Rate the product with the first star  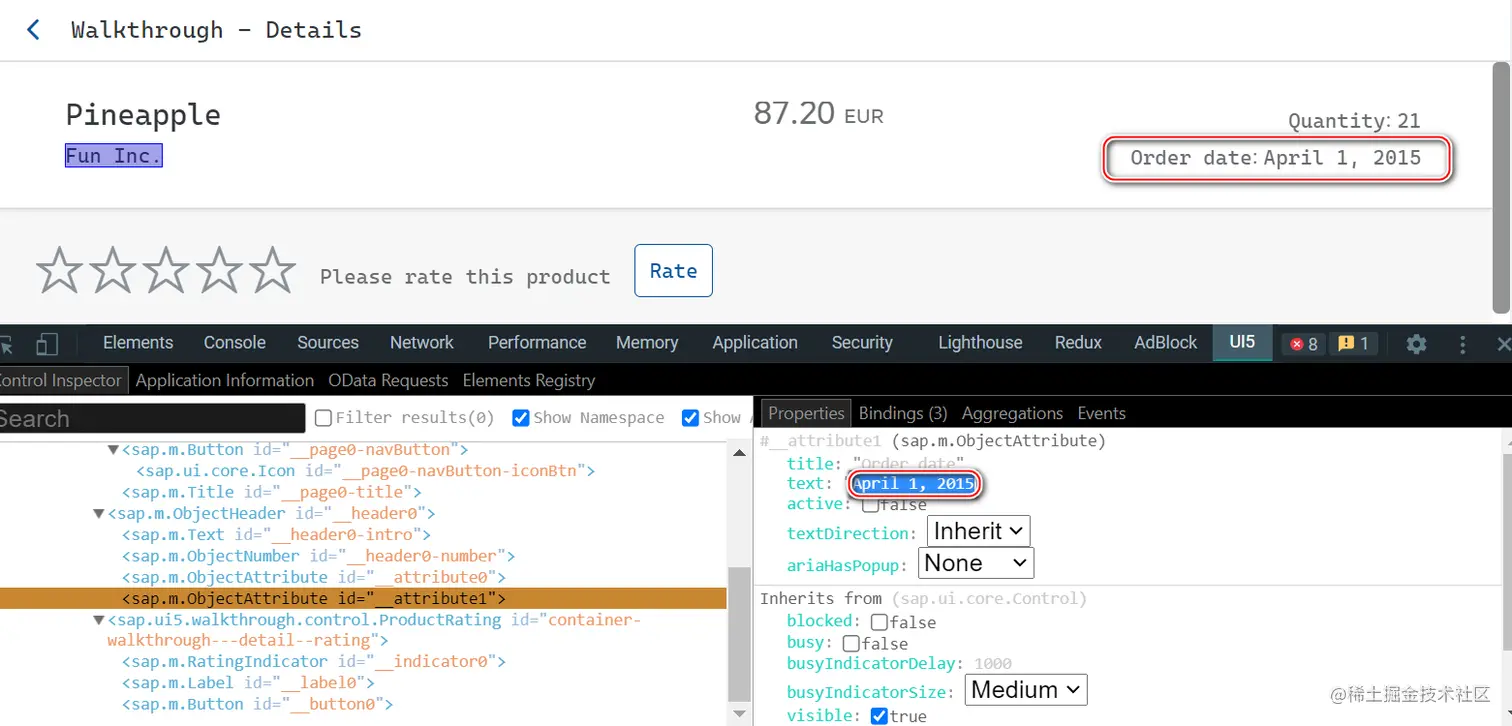59,270
